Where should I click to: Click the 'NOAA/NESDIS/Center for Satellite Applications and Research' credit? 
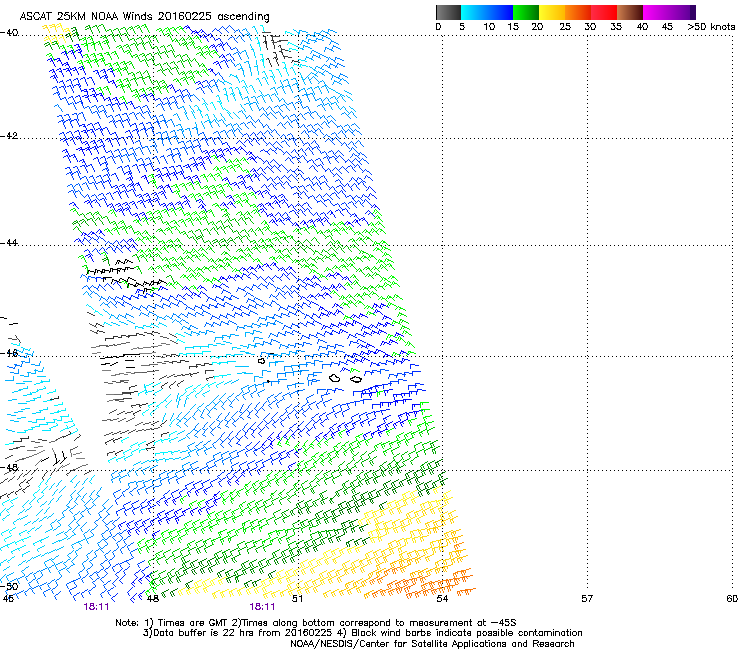coord(432,644)
